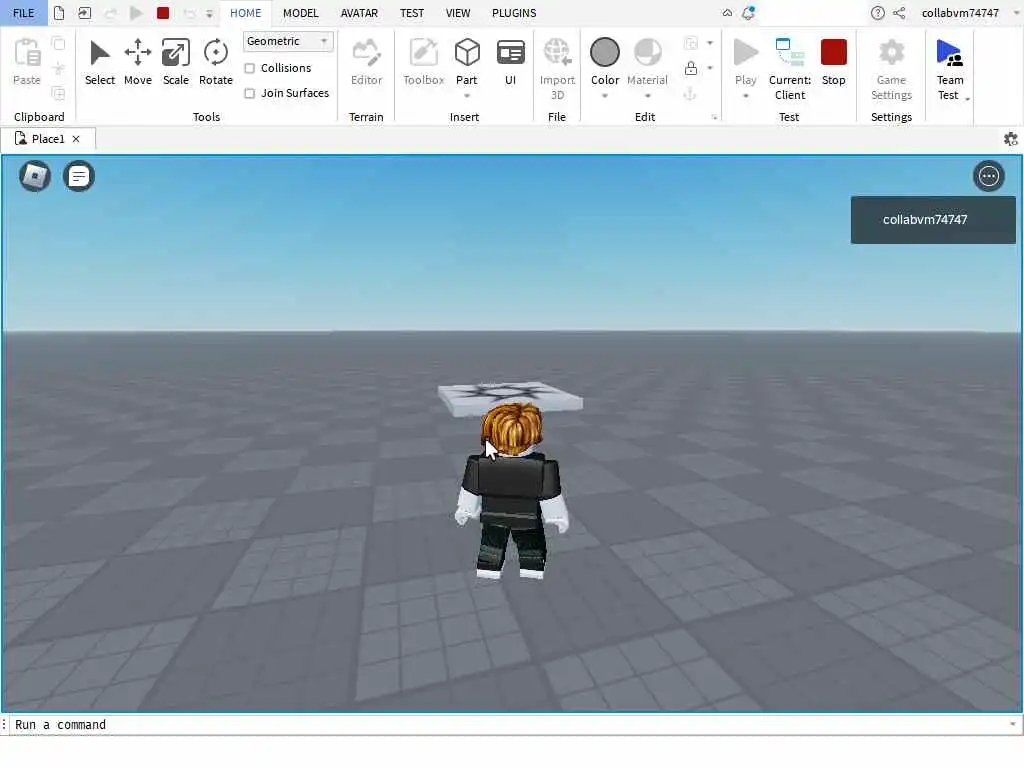
Task: Open the viewport more options ellipsis
Action: 988,176
